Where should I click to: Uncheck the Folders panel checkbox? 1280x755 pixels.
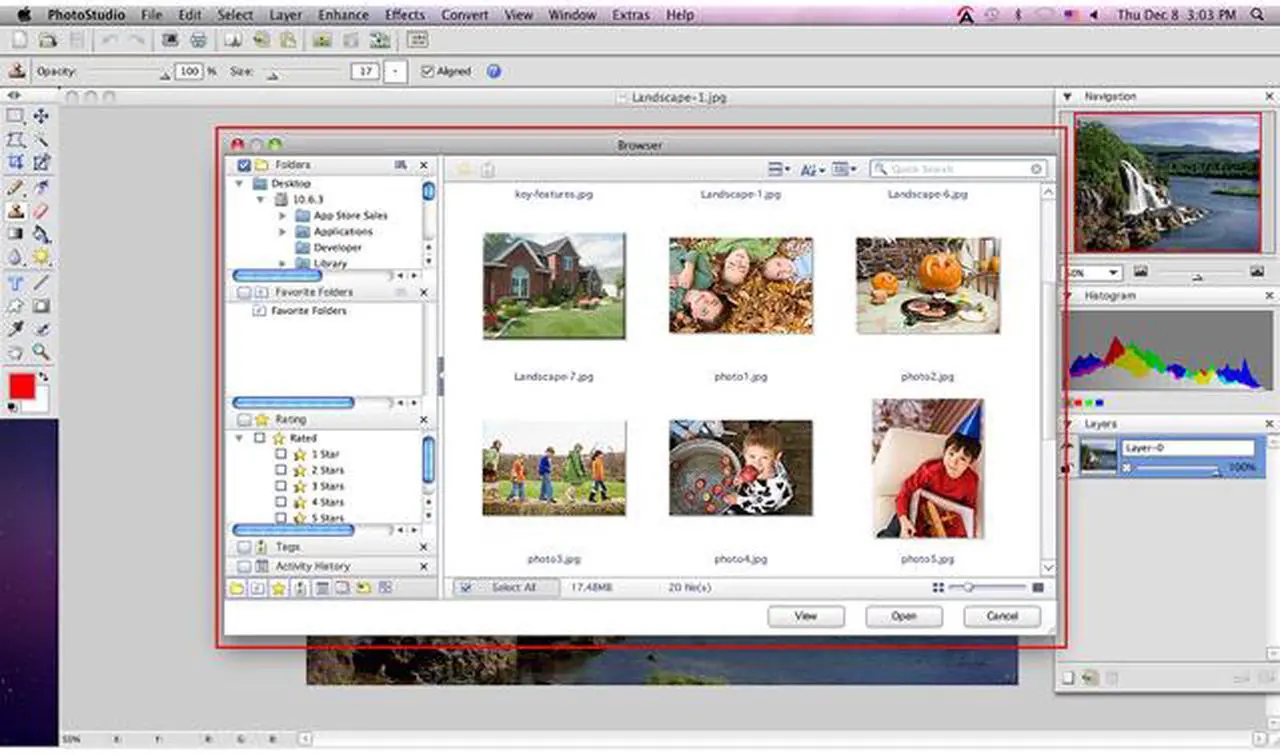coord(244,165)
